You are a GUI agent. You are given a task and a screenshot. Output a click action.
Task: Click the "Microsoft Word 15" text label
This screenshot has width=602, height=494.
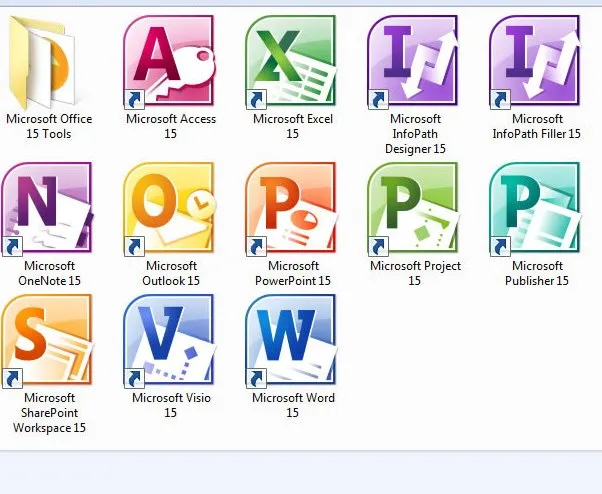pos(291,405)
